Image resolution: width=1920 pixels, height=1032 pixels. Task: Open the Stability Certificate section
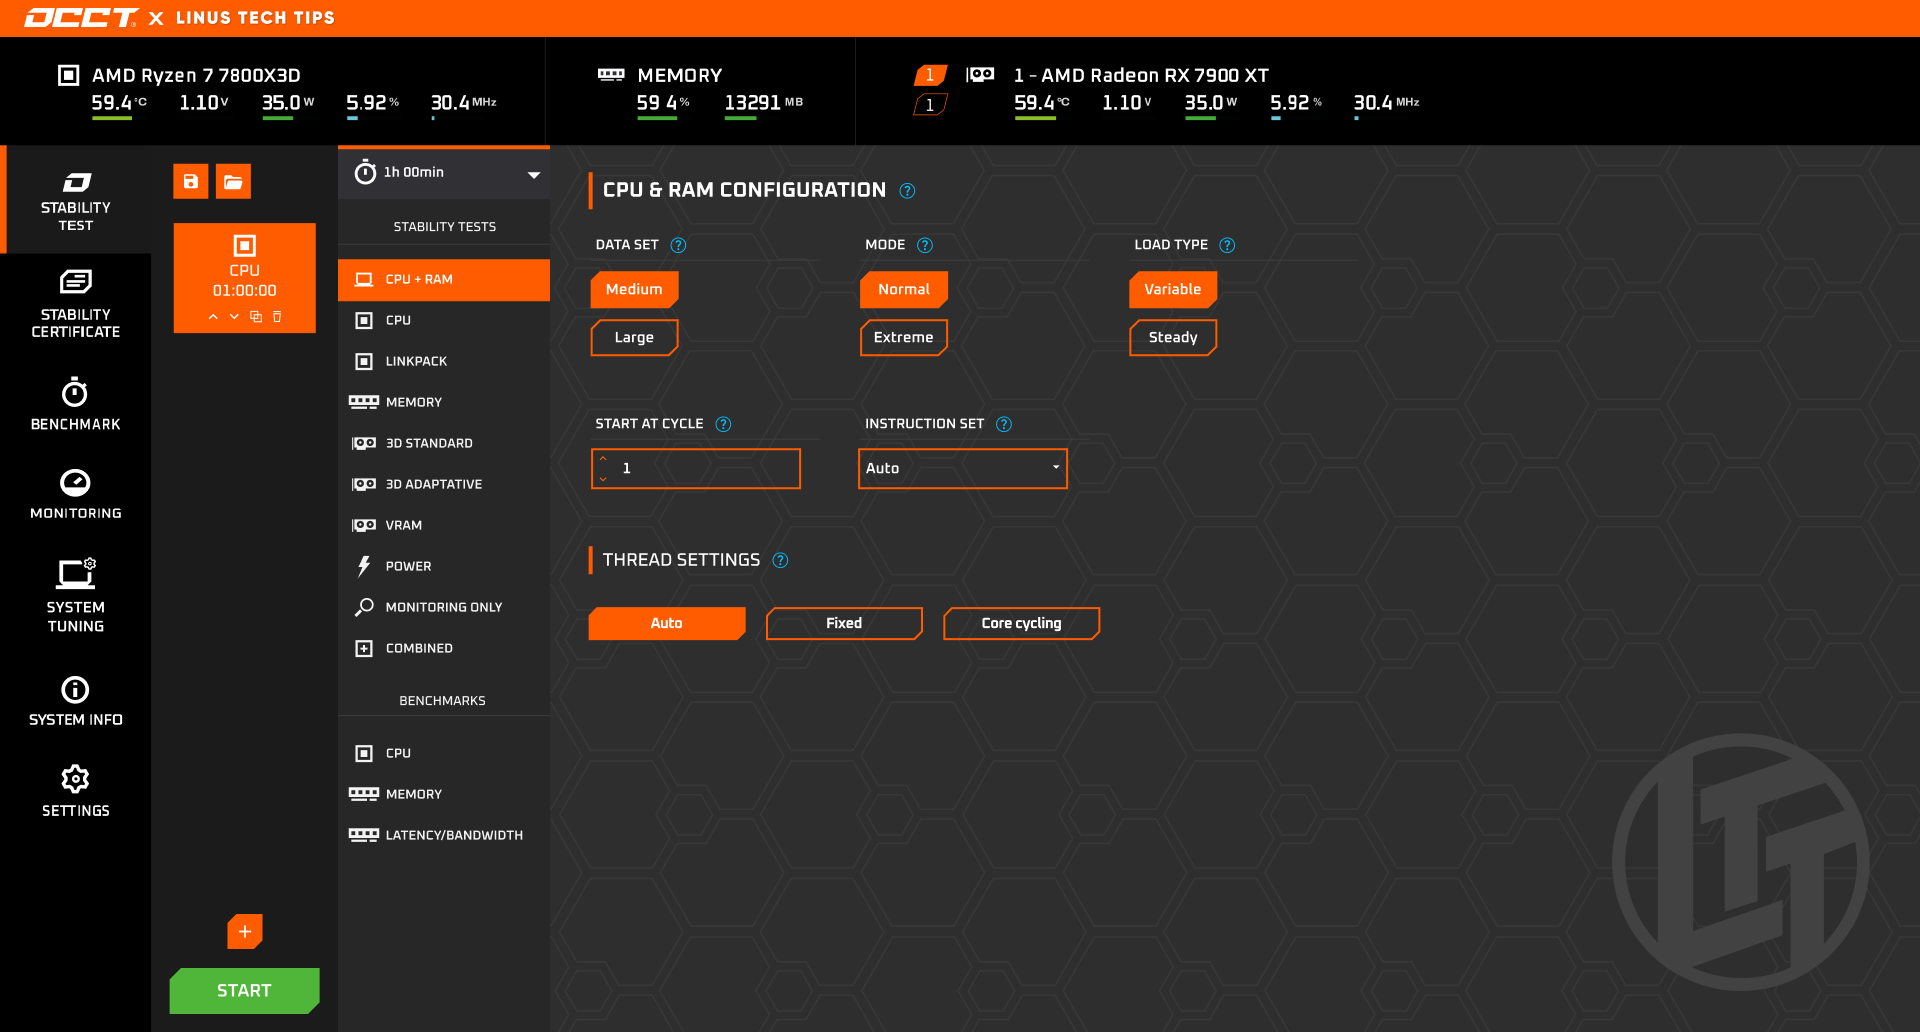(x=76, y=304)
